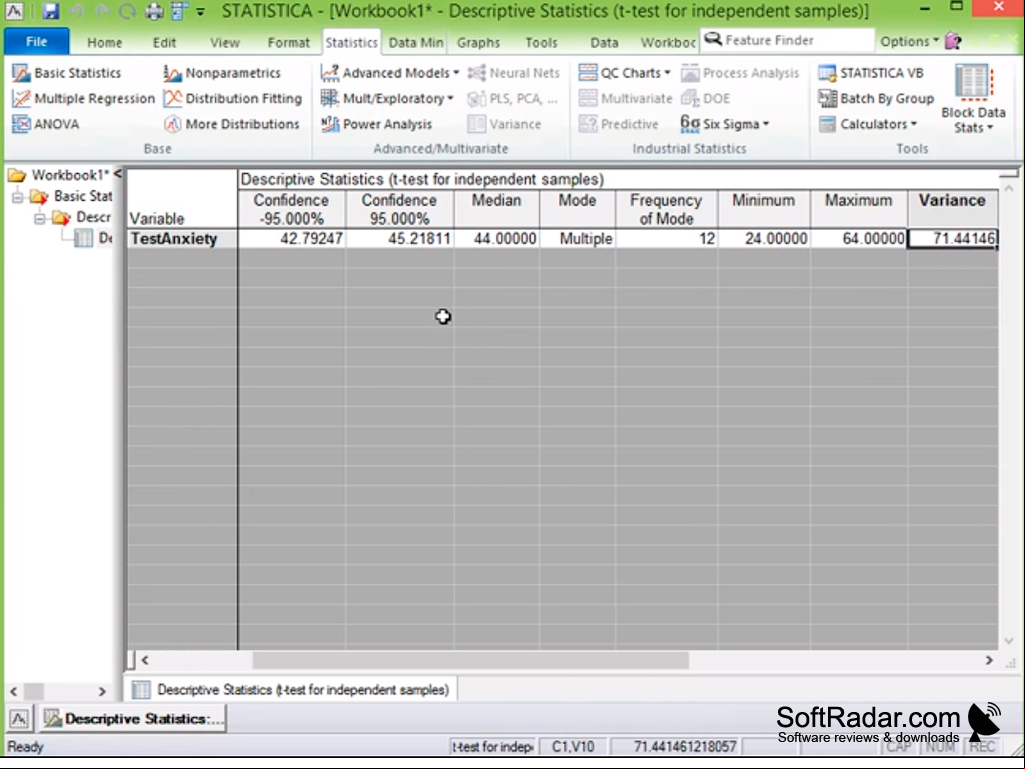1025x769 pixels.
Task: Select the Variance column header
Action: [x=952, y=209]
